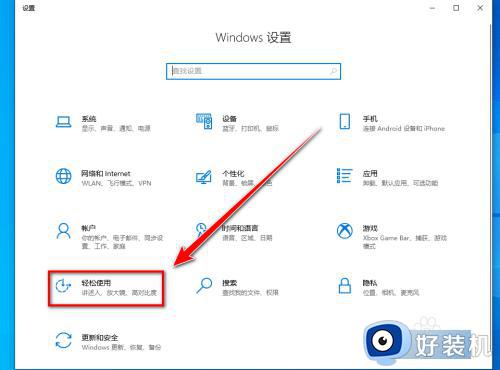Open the 帐户 (Accounts) person icon
This screenshot has width=500, height=370.
(x=63, y=231)
